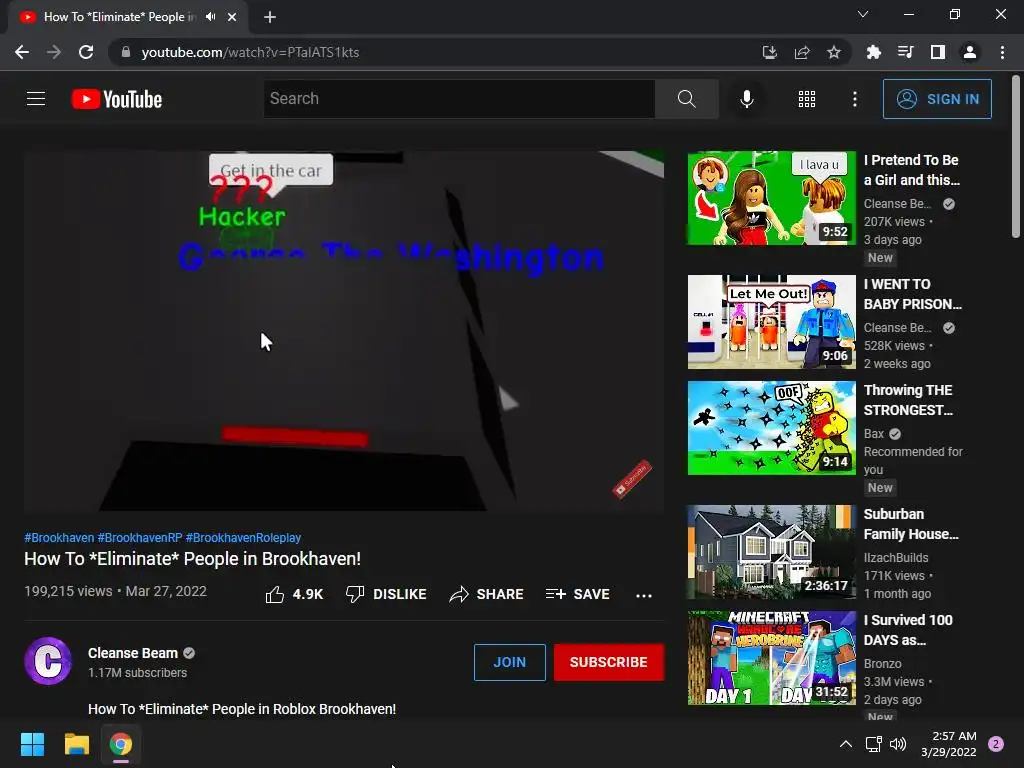Toggle the Chrome side panel
This screenshot has height=768, width=1024.
938,52
